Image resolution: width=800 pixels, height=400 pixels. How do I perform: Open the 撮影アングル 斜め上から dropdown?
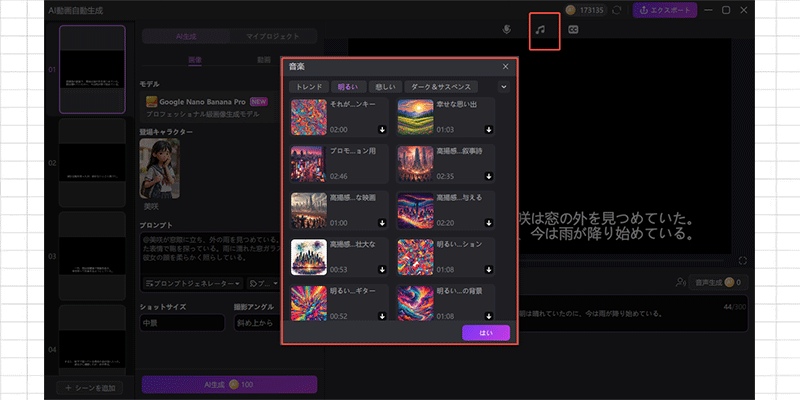pos(255,323)
